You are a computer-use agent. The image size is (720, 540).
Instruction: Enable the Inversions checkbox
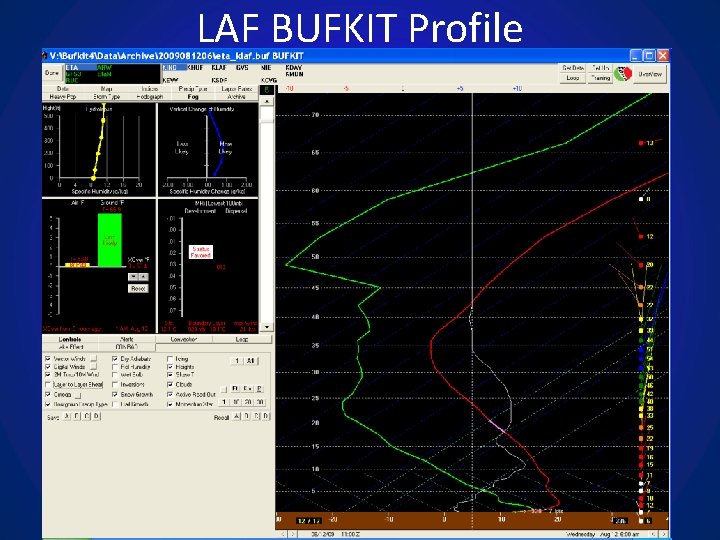(x=115, y=384)
